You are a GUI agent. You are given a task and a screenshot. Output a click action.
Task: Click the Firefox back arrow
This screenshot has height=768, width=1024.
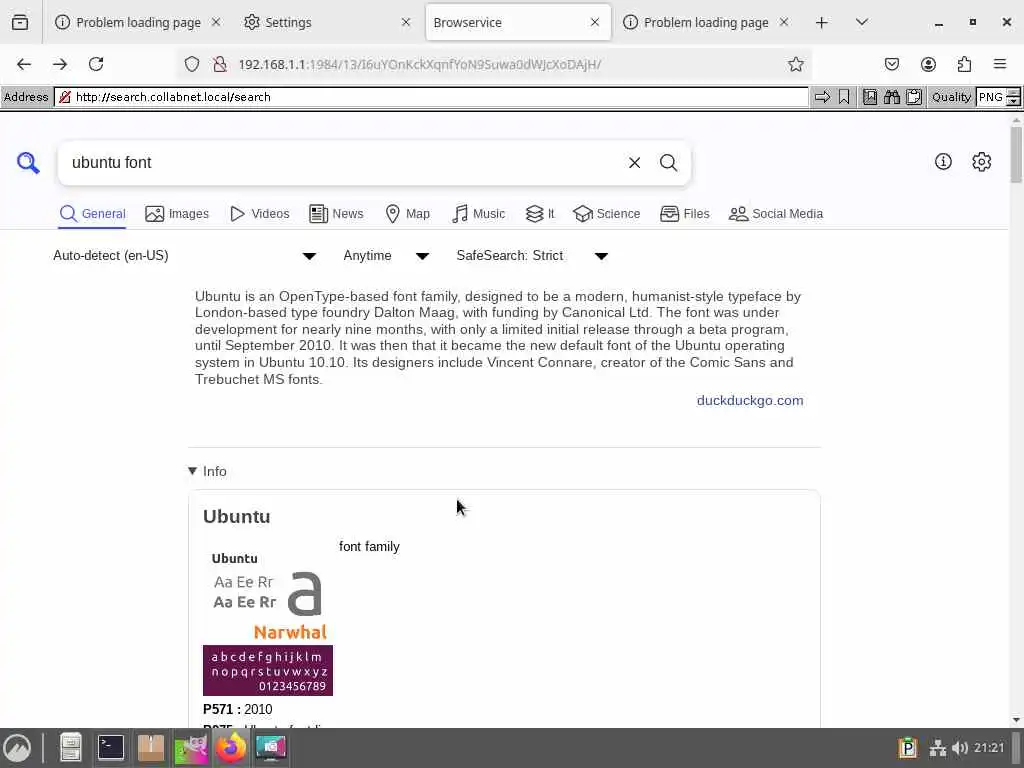[x=24, y=64]
